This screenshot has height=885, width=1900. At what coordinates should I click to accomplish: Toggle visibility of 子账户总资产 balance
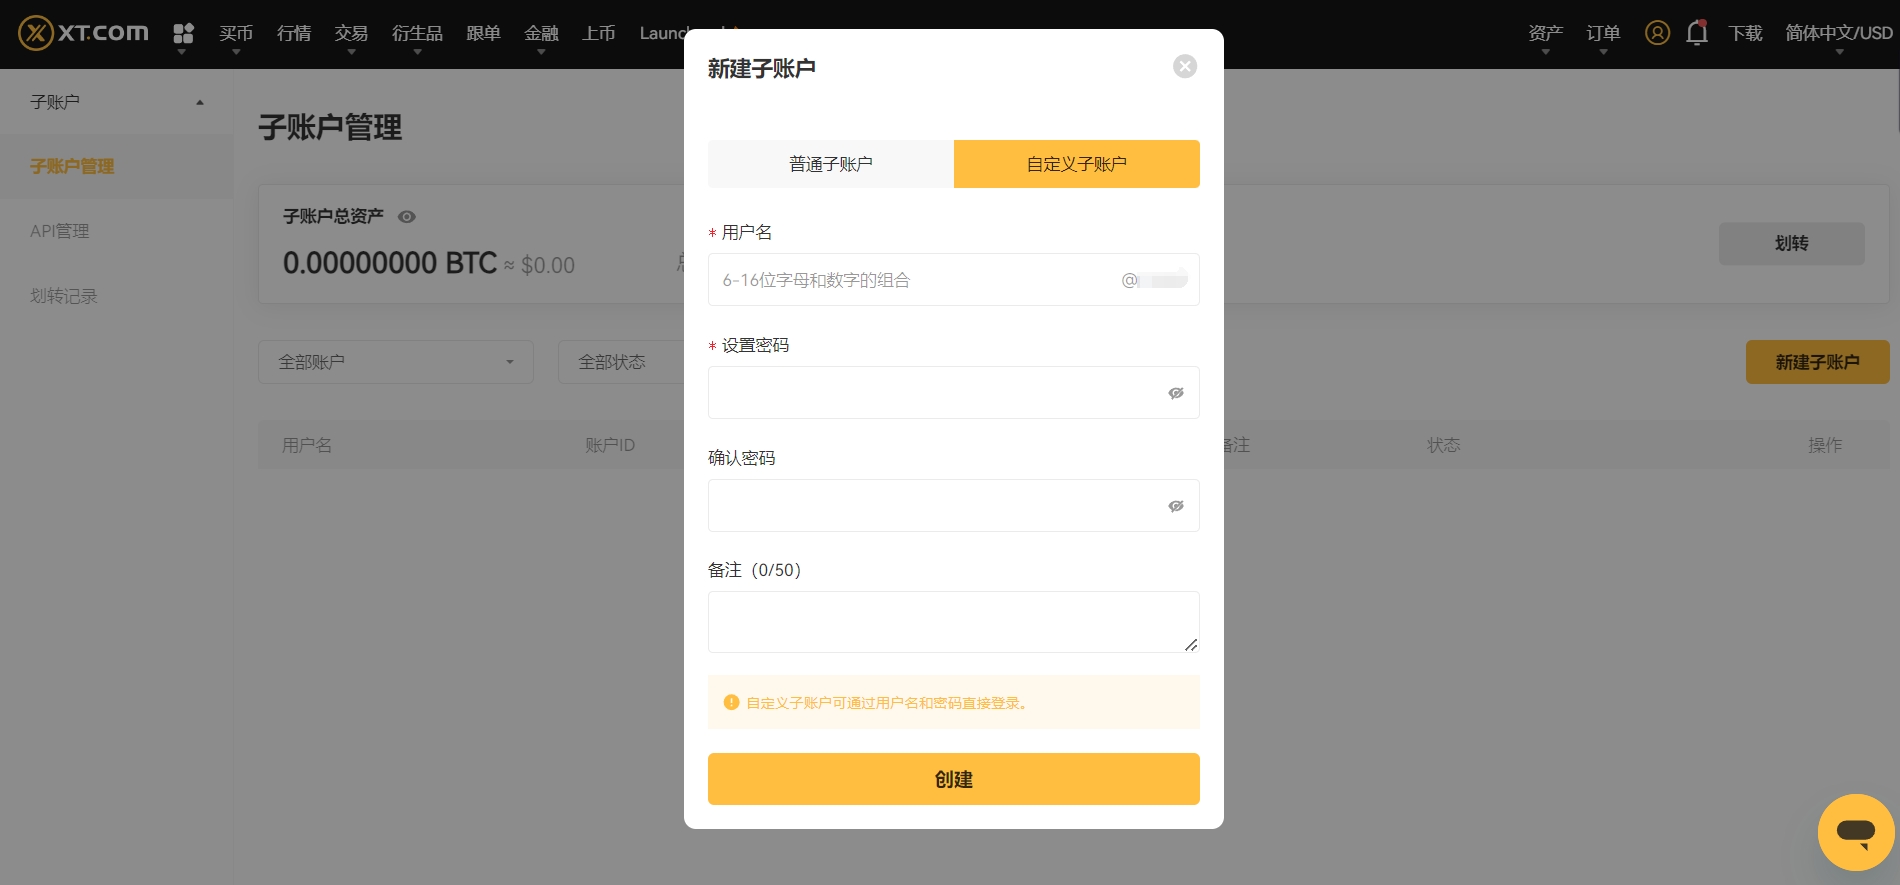[x=407, y=217]
